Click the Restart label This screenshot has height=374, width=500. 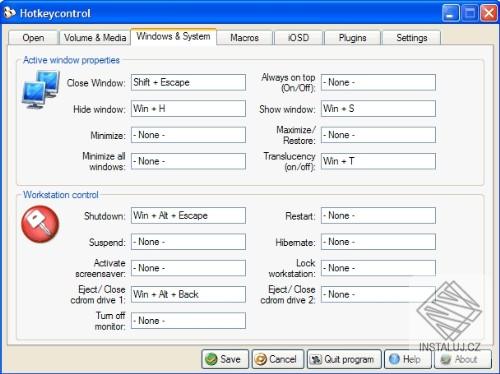(x=300, y=216)
